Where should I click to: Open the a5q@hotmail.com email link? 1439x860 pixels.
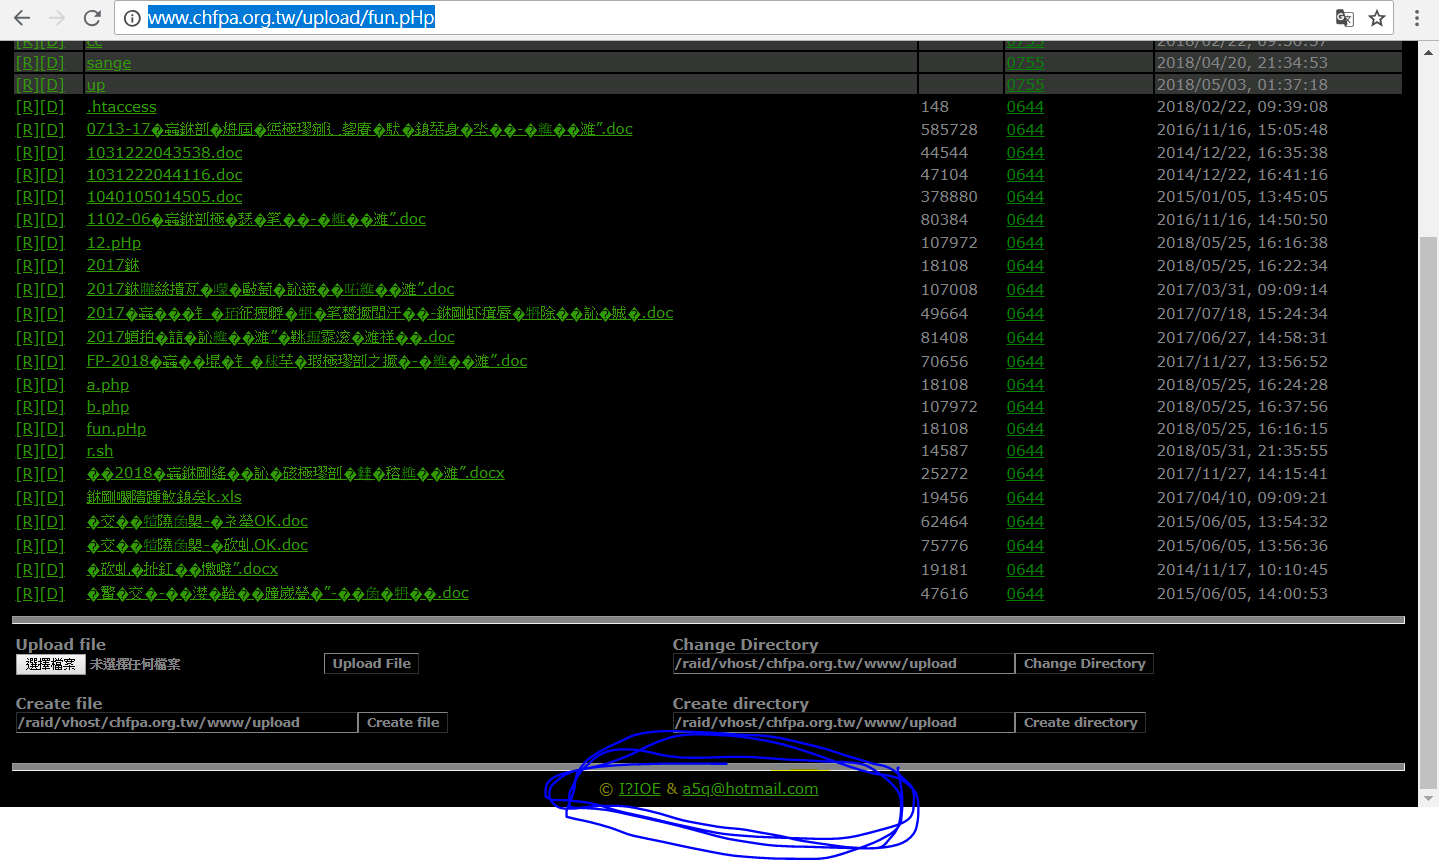point(750,789)
